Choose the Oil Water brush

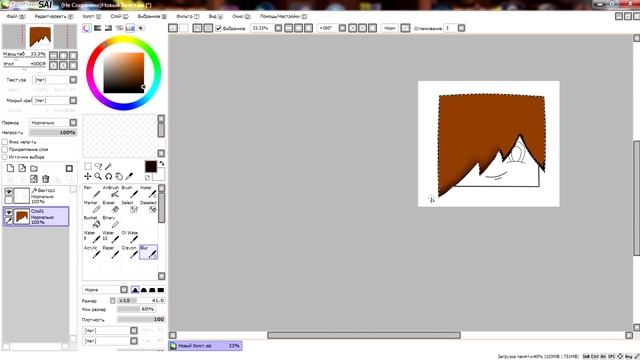point(130,237)
